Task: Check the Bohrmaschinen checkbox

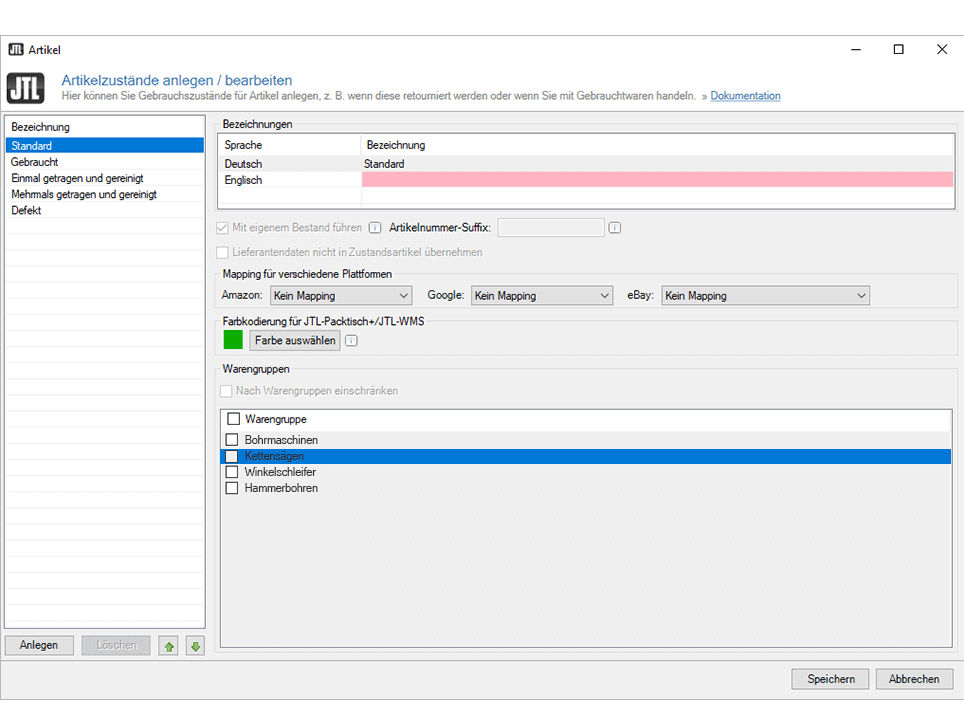Action: point(232,440)
